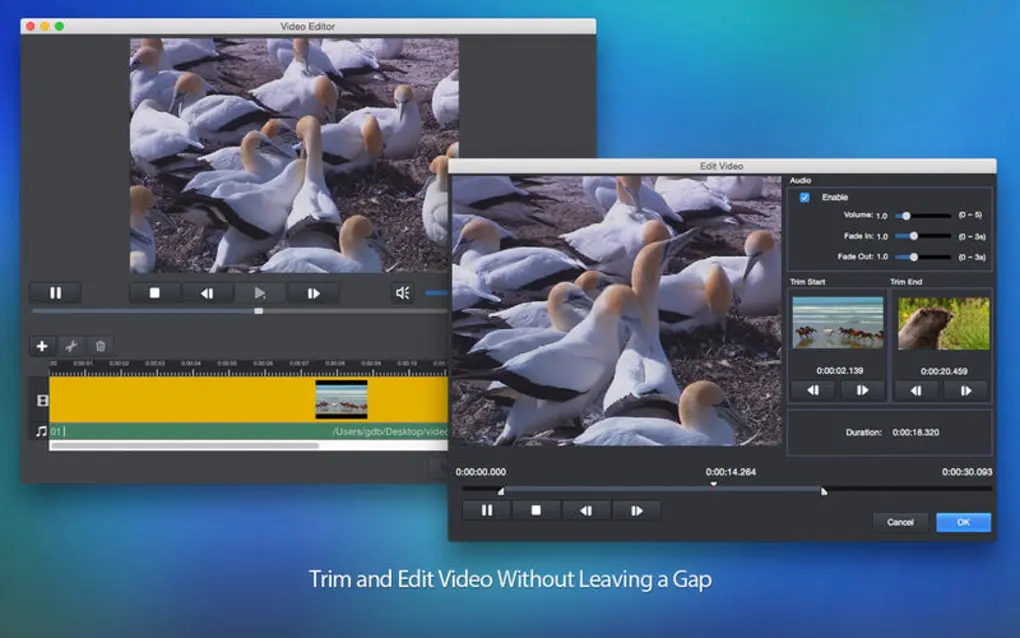
Task: Click the stop icon in Video Editor
Action: 156,292
